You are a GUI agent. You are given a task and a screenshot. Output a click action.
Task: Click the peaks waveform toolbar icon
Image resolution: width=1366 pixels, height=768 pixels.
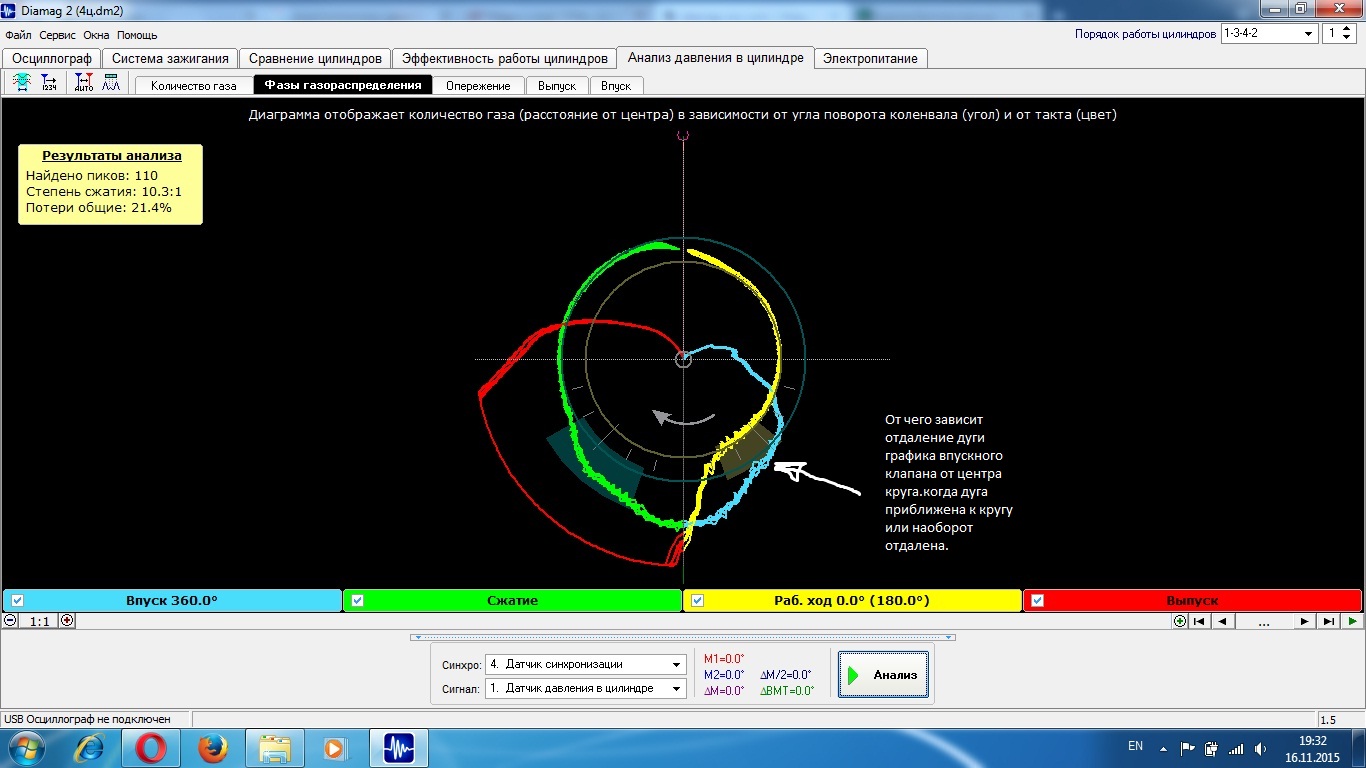pyautogui.click(x=111, y=83)
